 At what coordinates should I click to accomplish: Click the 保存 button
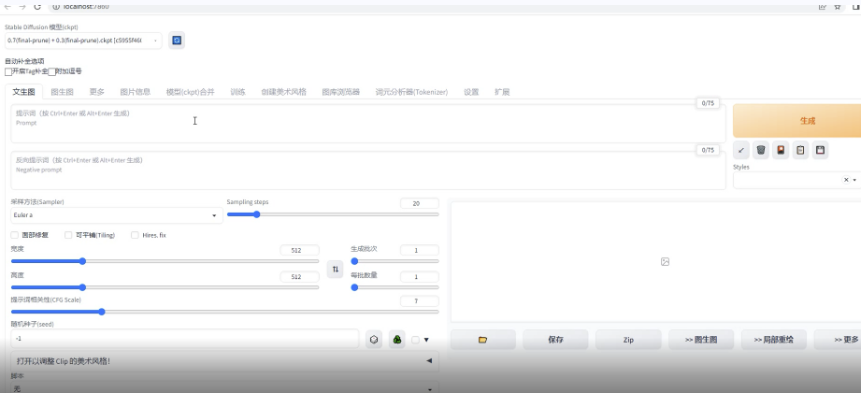(x=556, y=340)
